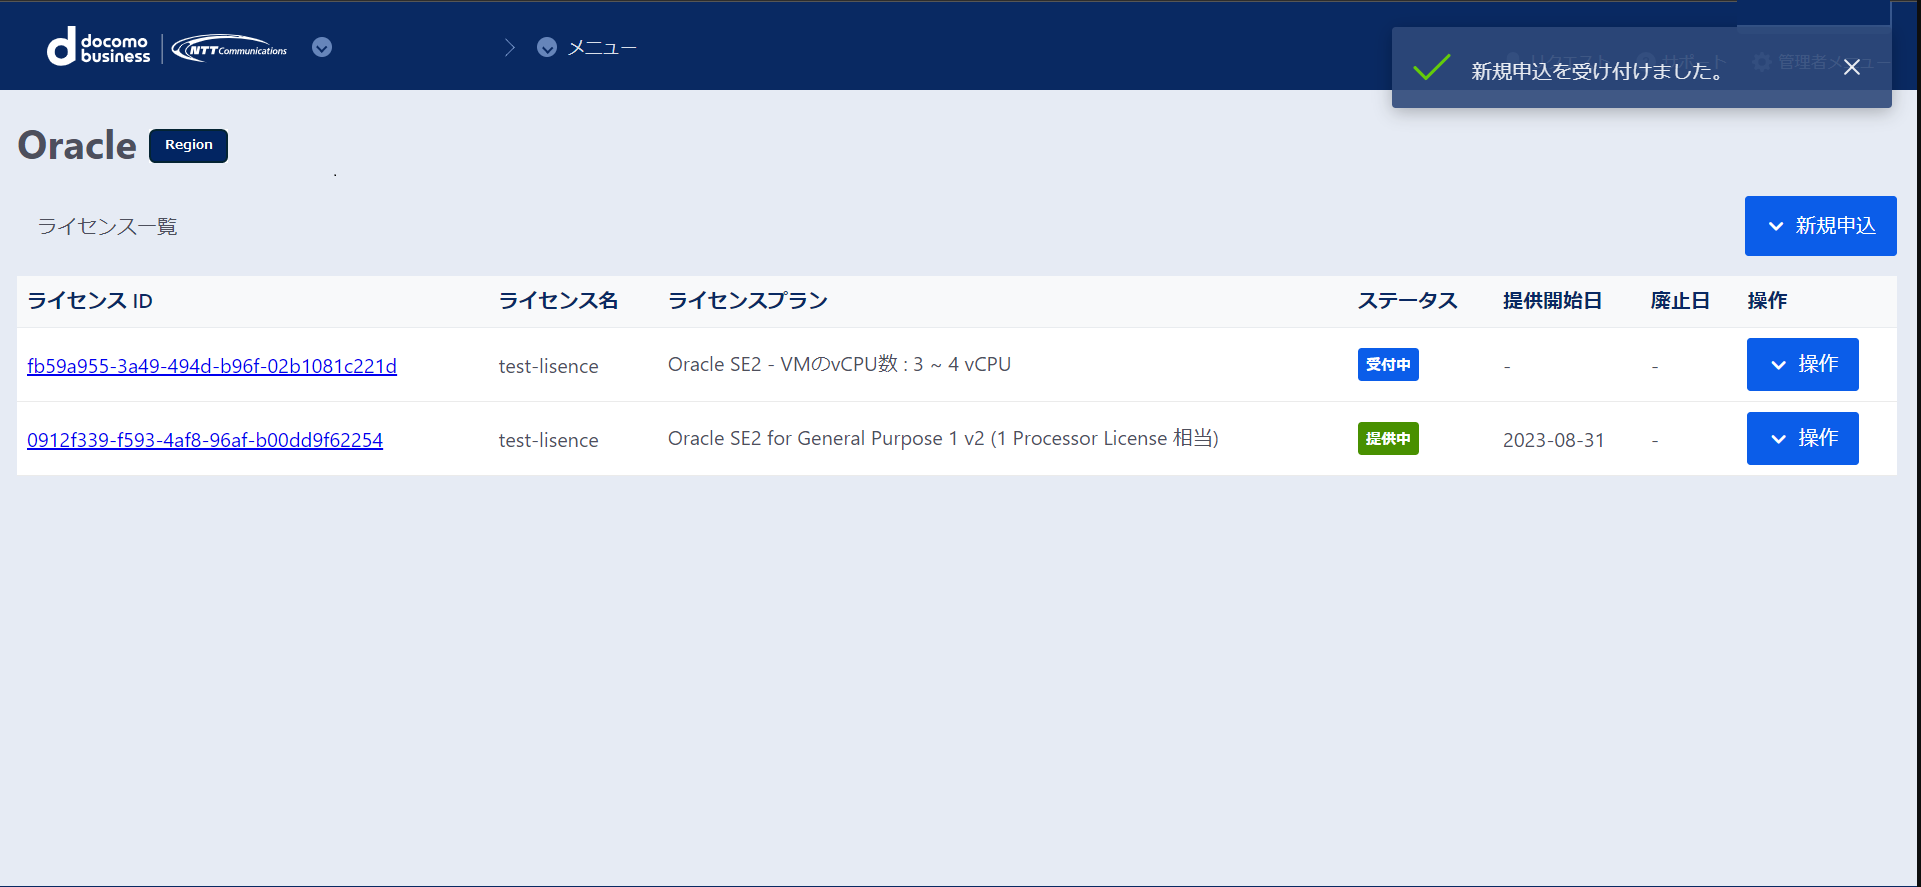Click the NTT Communications logo
This screenshot has width=1921, height=887.
pyautogui.click(x=229, y=48)
